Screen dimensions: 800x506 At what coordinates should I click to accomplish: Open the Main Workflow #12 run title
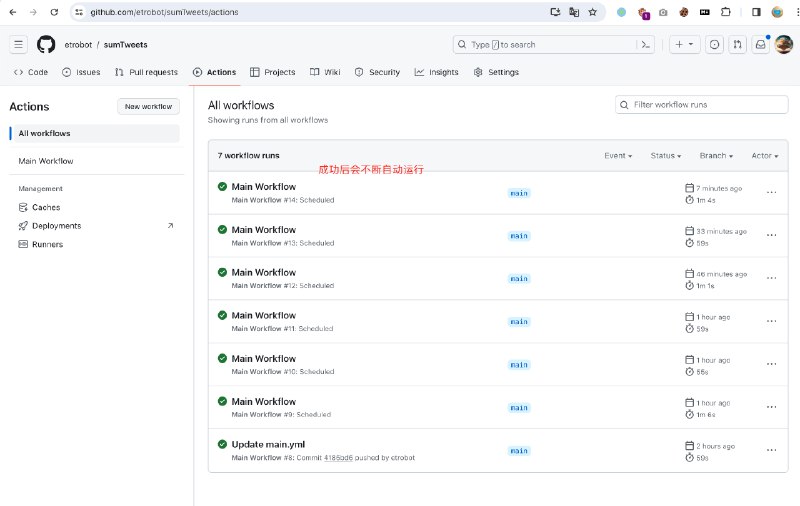tap(264, 272)
